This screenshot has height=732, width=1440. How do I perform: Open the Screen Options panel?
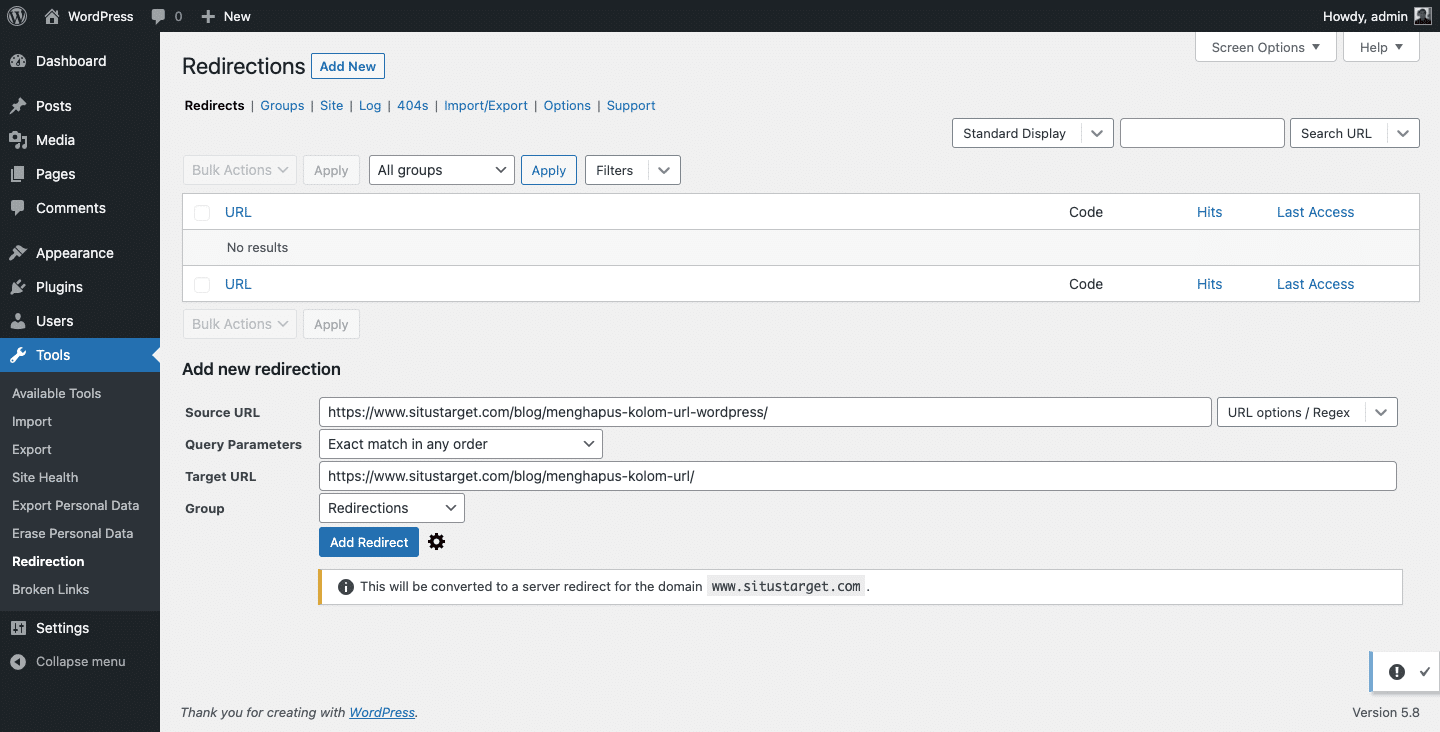tap(1266, 47)
